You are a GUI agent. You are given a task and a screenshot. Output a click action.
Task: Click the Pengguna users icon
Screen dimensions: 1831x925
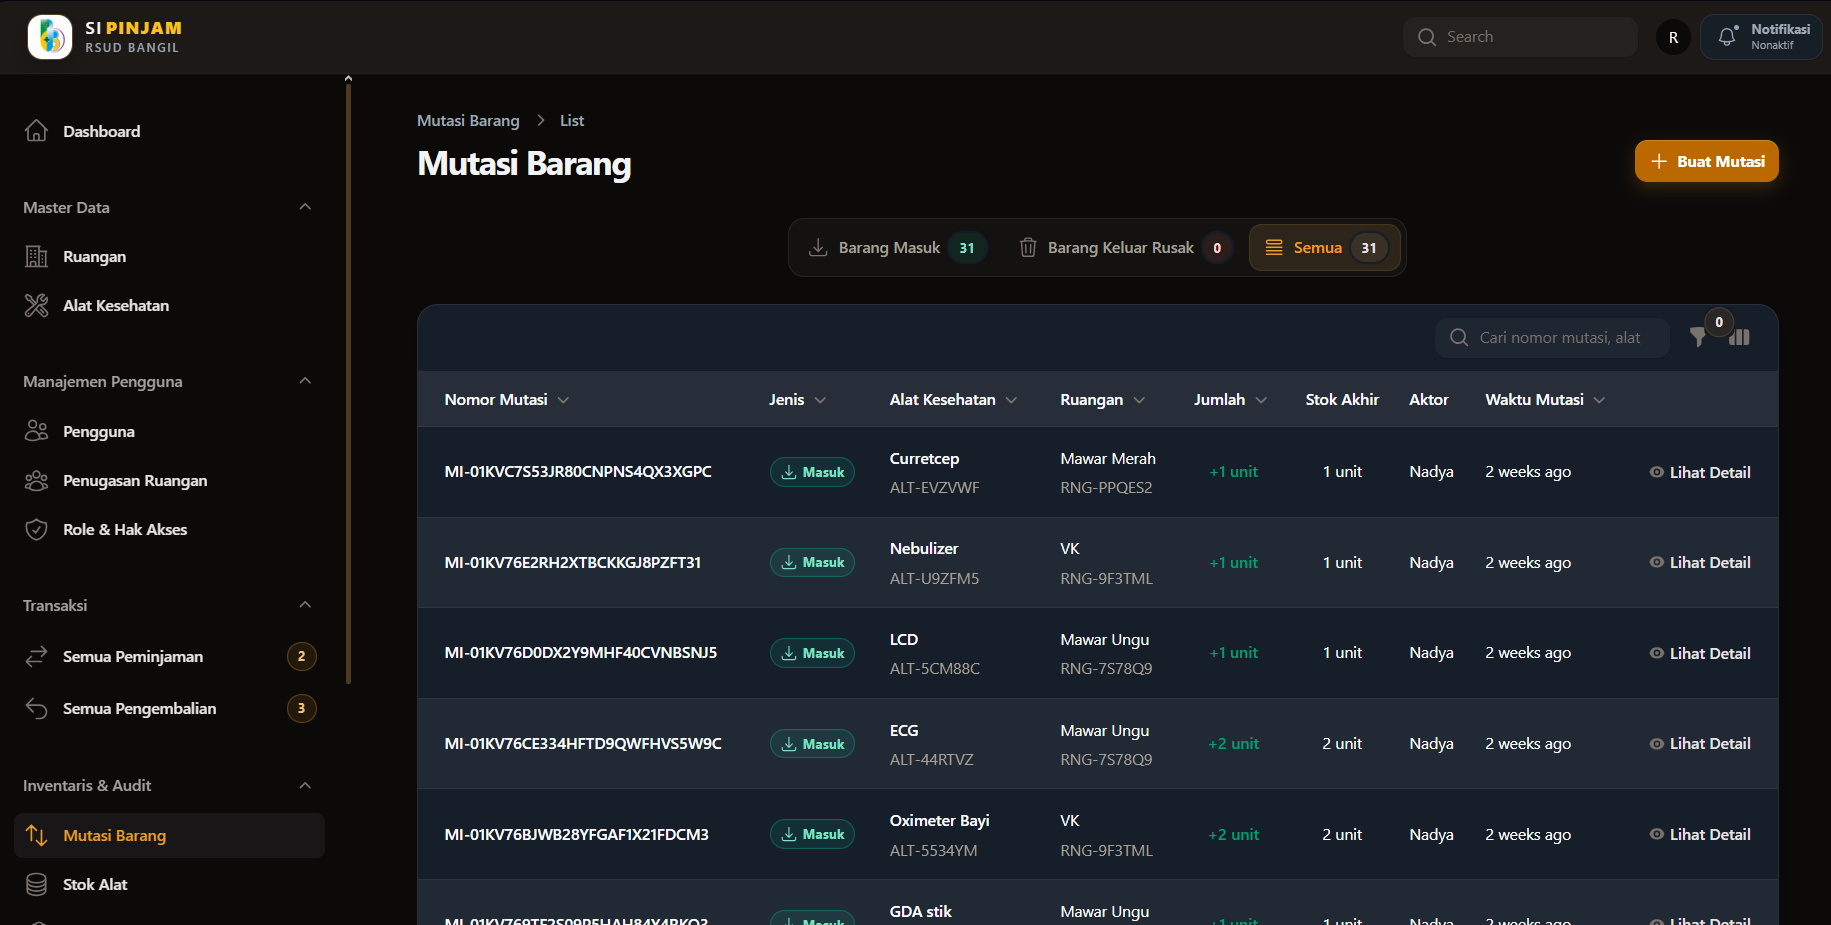click(x=36, y=431)
